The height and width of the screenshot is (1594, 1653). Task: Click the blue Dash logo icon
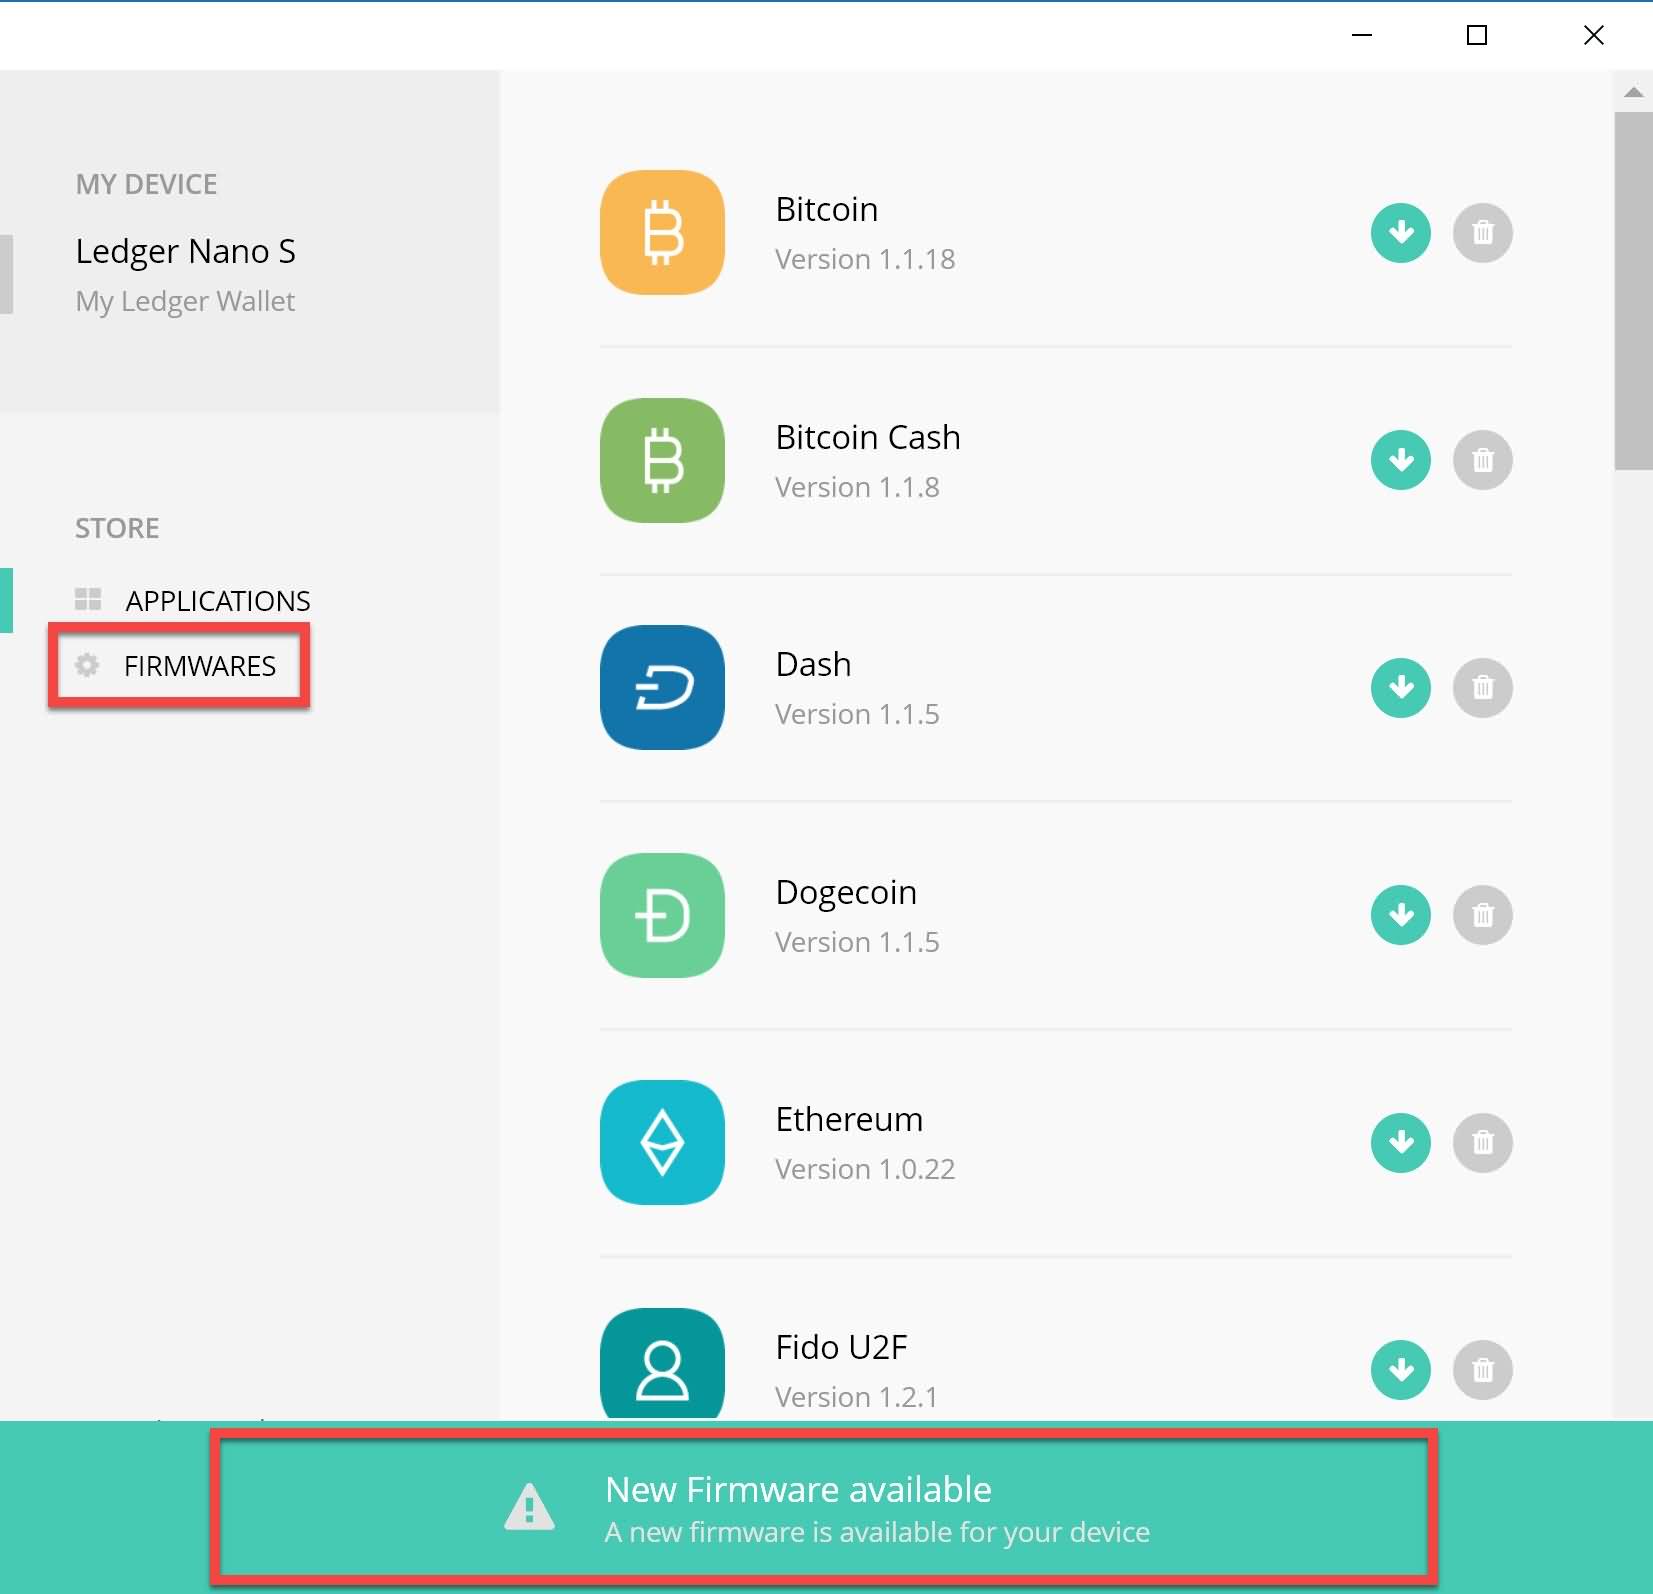pyautogui.click(x=662, y=688)
